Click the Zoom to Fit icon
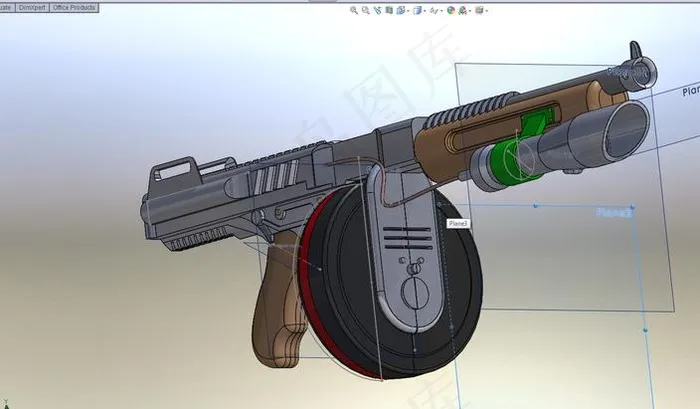Image resolution: width=700 pixels, height=409 pixels. (x=354, y=10)
